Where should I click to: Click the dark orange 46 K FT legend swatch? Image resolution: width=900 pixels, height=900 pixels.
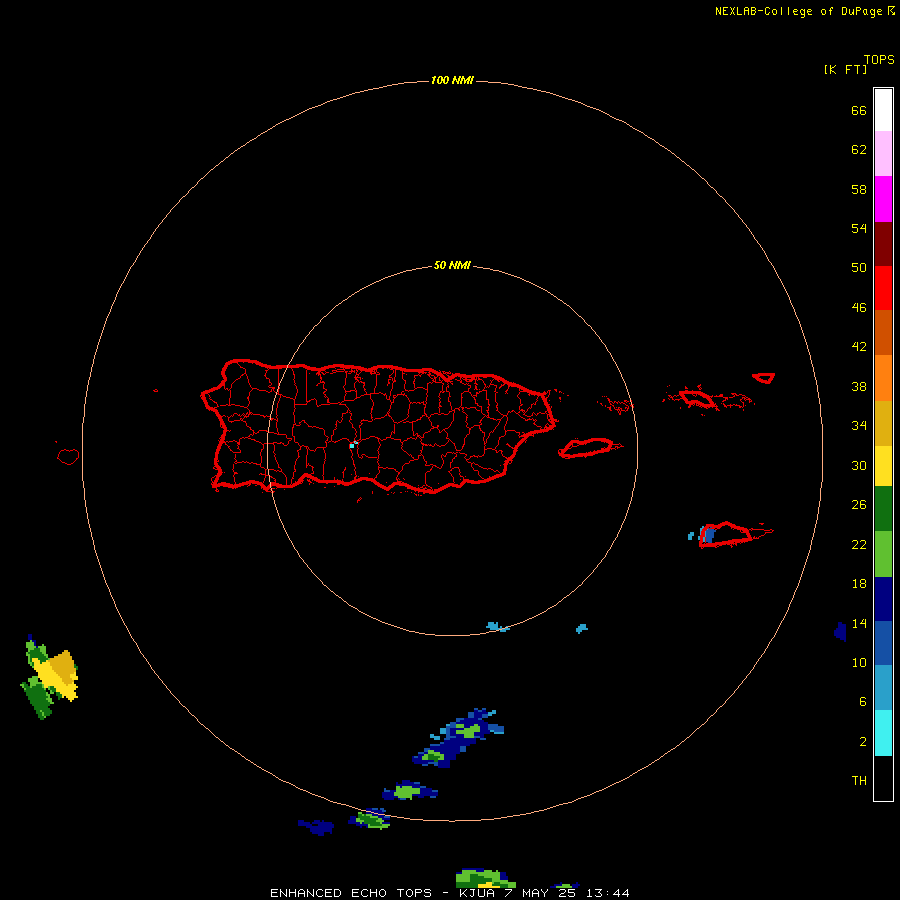point(883,332)
